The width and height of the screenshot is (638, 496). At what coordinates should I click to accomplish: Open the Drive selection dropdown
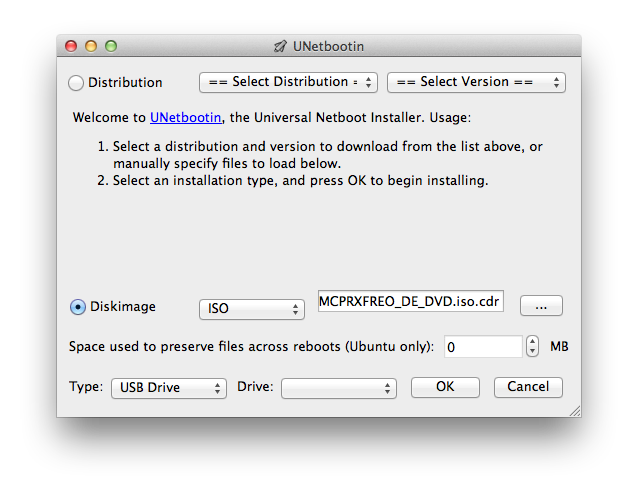coord(339,388)
